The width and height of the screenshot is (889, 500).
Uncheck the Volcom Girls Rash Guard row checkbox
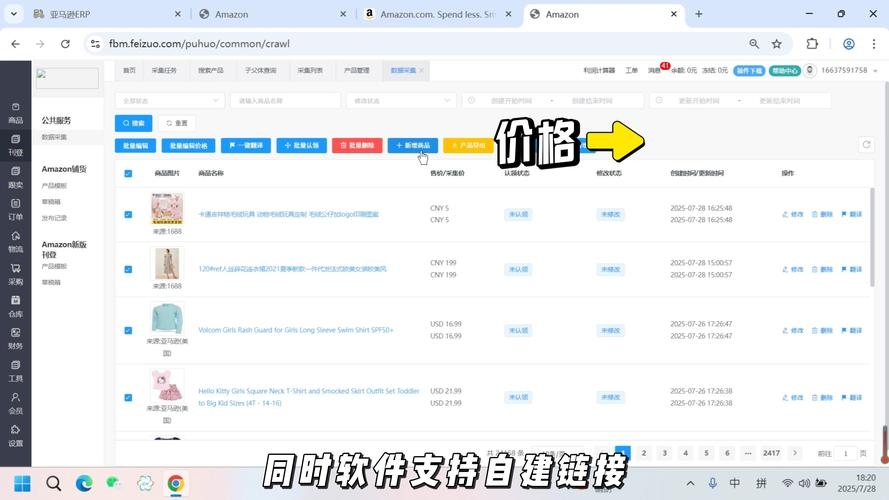tap(128, 330)
